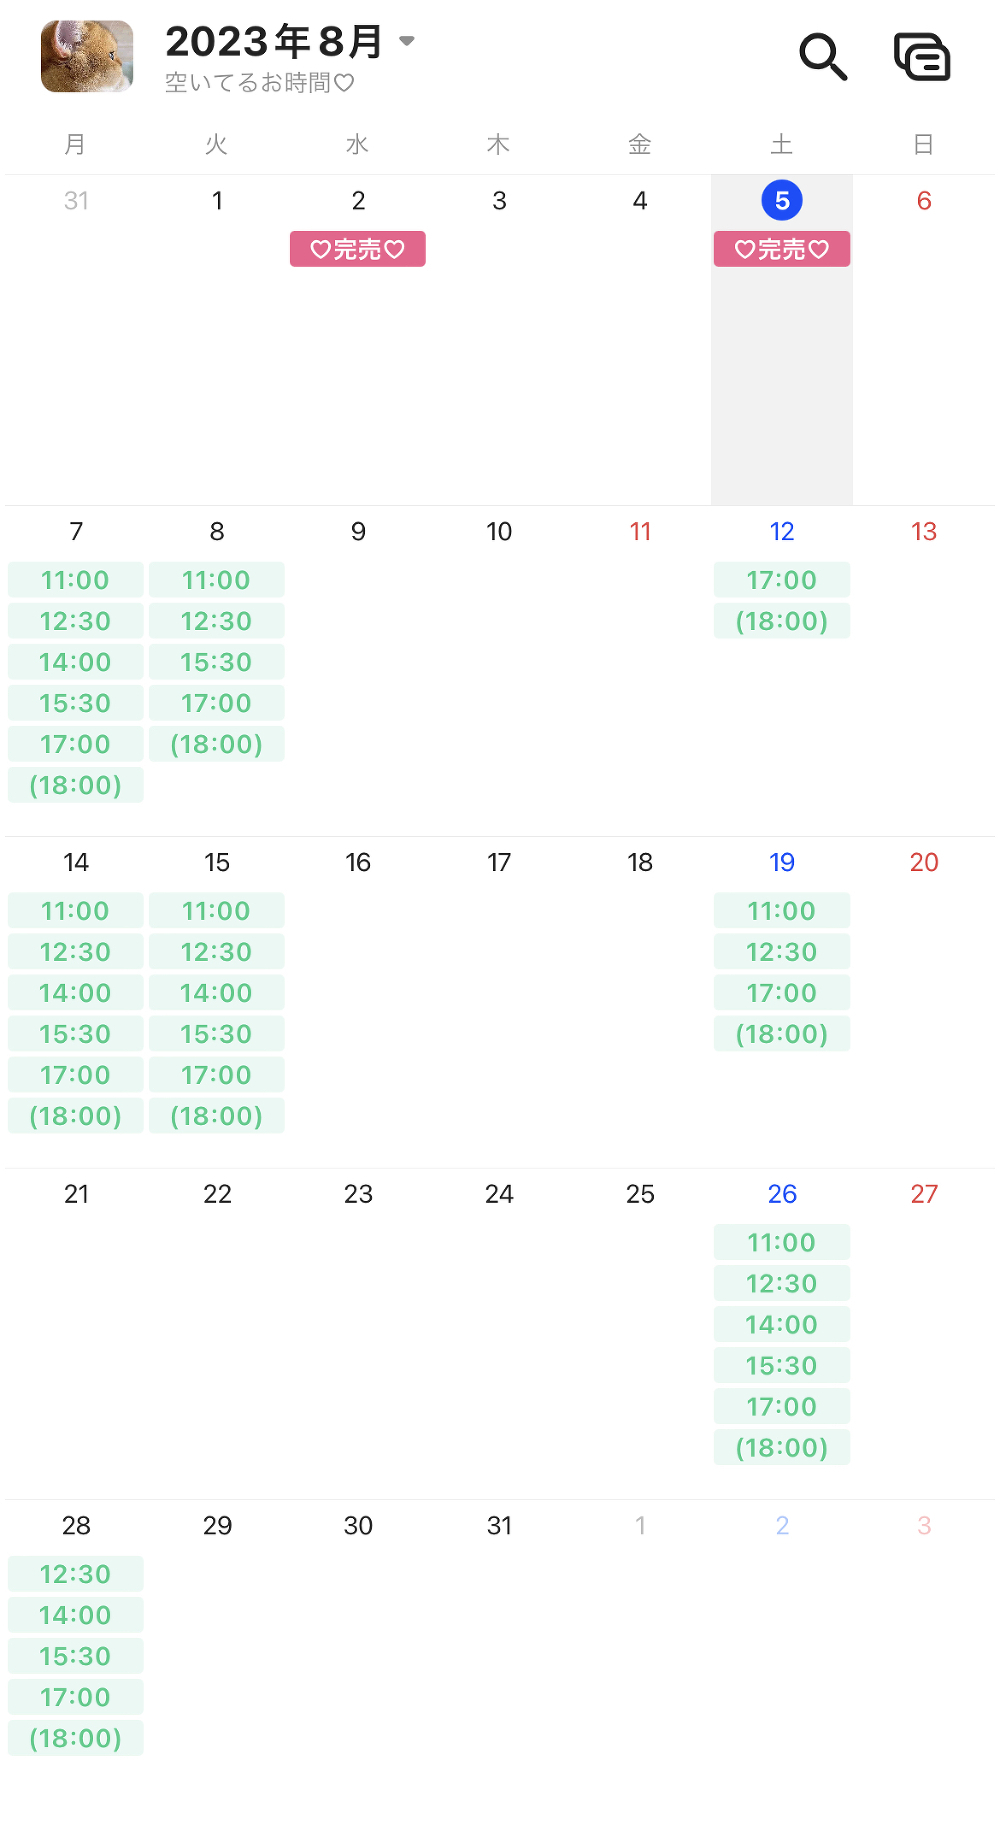Select the 12:30 slot on Tuesday 15
The height and width of the screenshot is (1831, 1000).
click(217, 952)
